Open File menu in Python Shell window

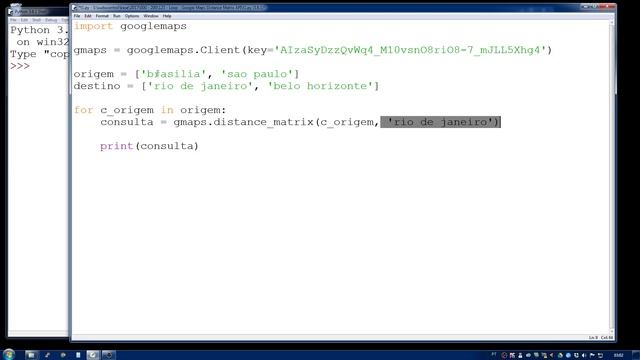pyautogui.click(x=13, y=20)
